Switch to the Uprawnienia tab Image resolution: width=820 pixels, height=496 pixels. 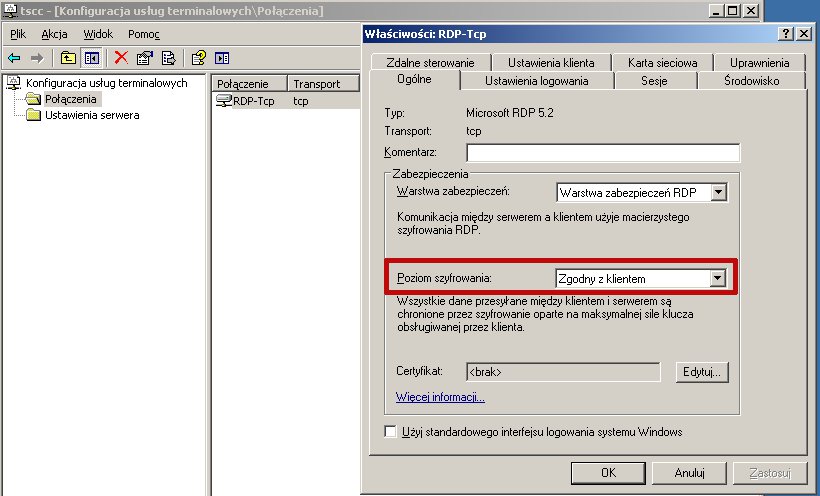coord(759,63)
